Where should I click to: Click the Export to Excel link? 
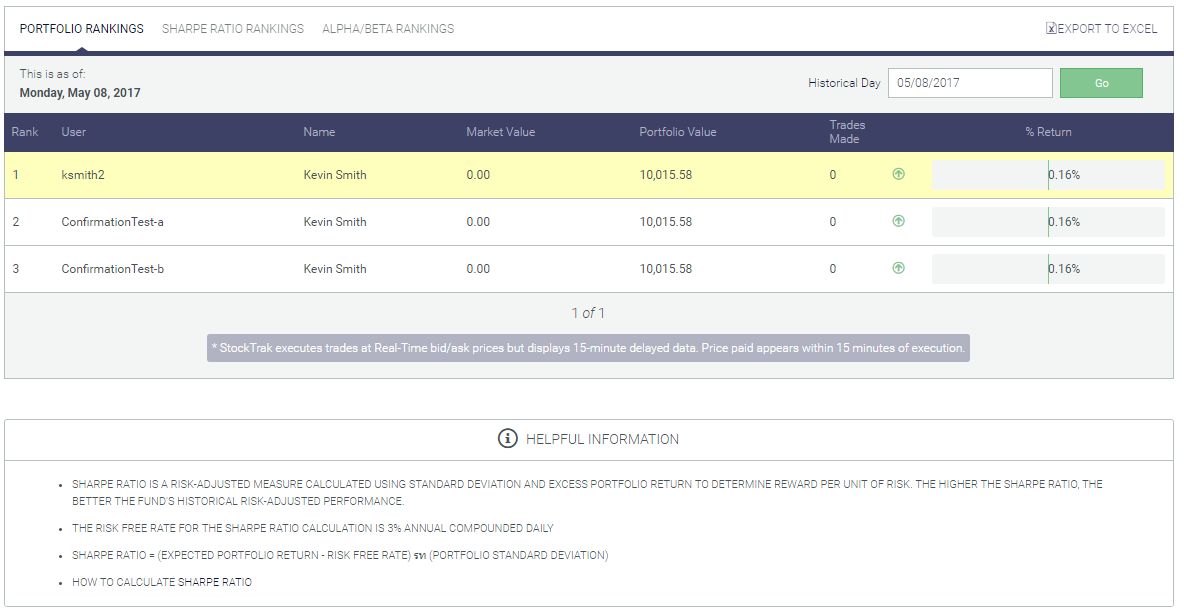click(1107, 29)
